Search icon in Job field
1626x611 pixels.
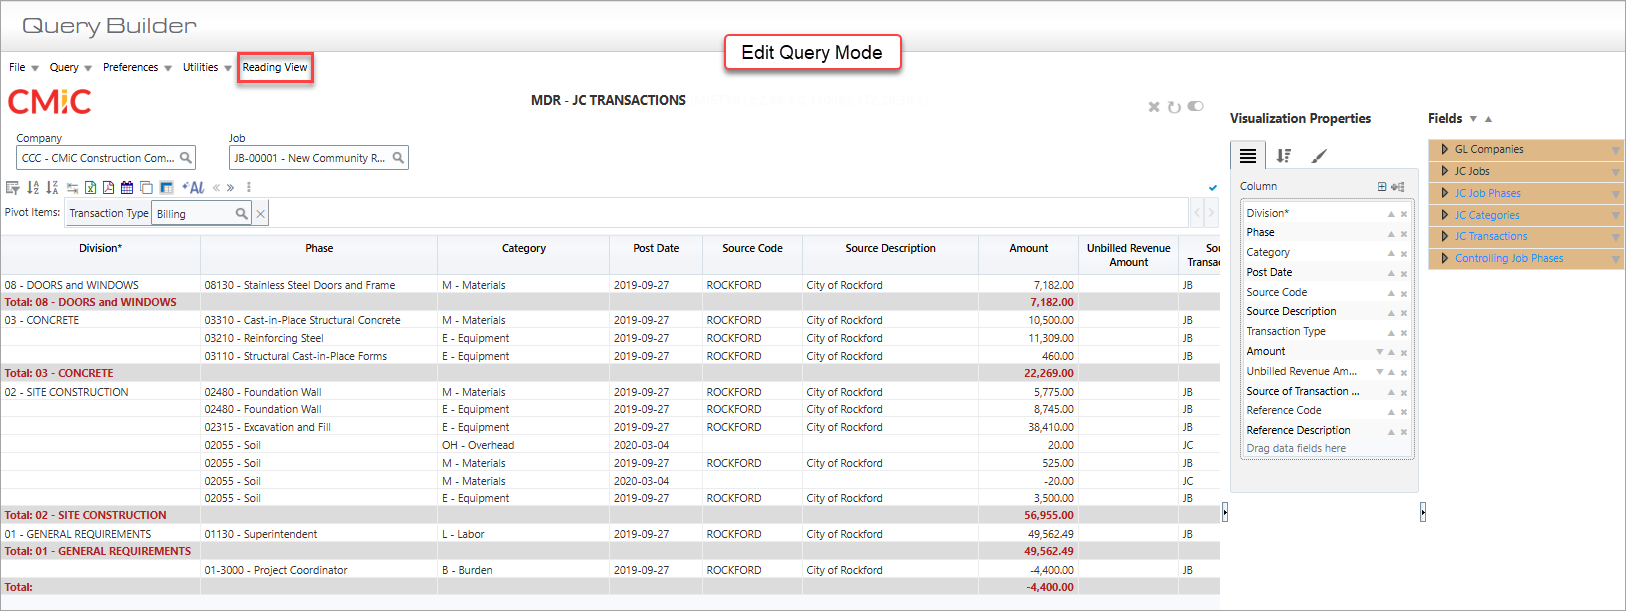click(398, 158)
